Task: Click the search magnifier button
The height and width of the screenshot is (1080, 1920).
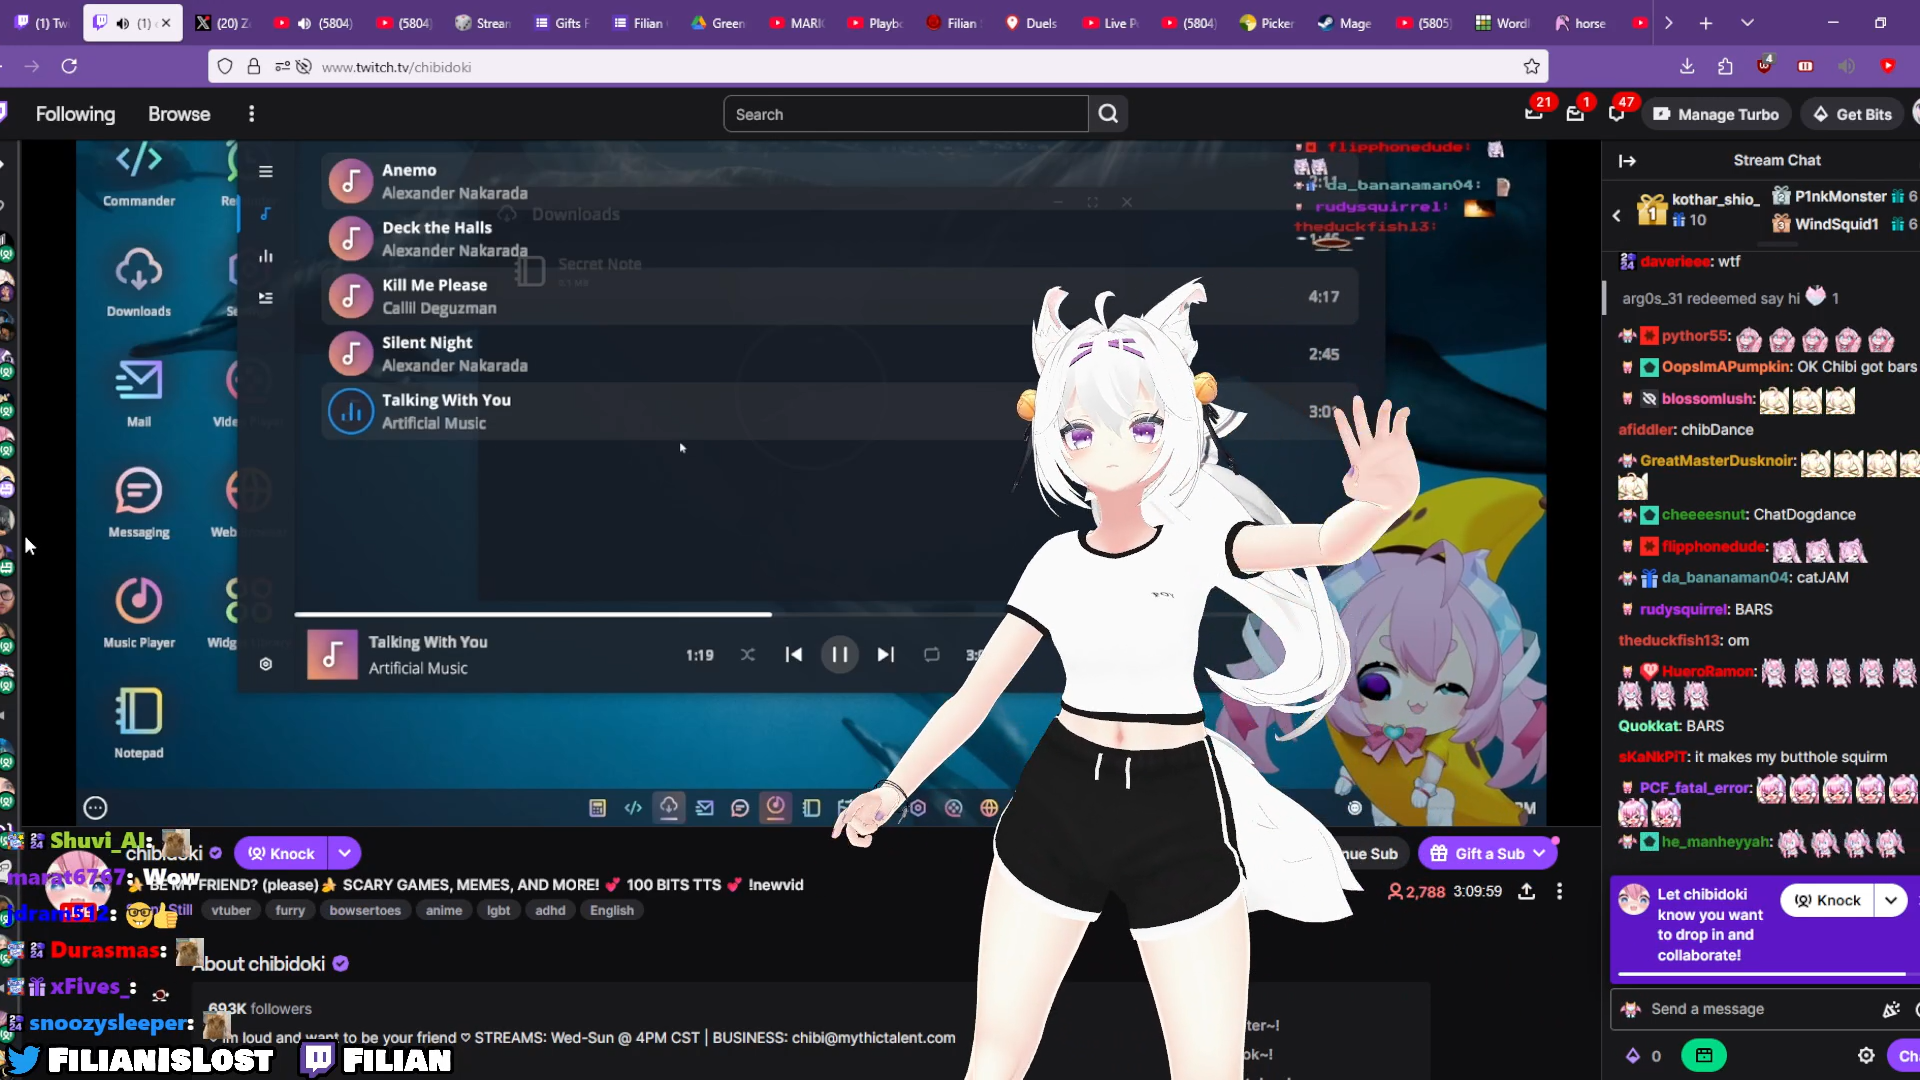Action: (x=1108, y=114)
